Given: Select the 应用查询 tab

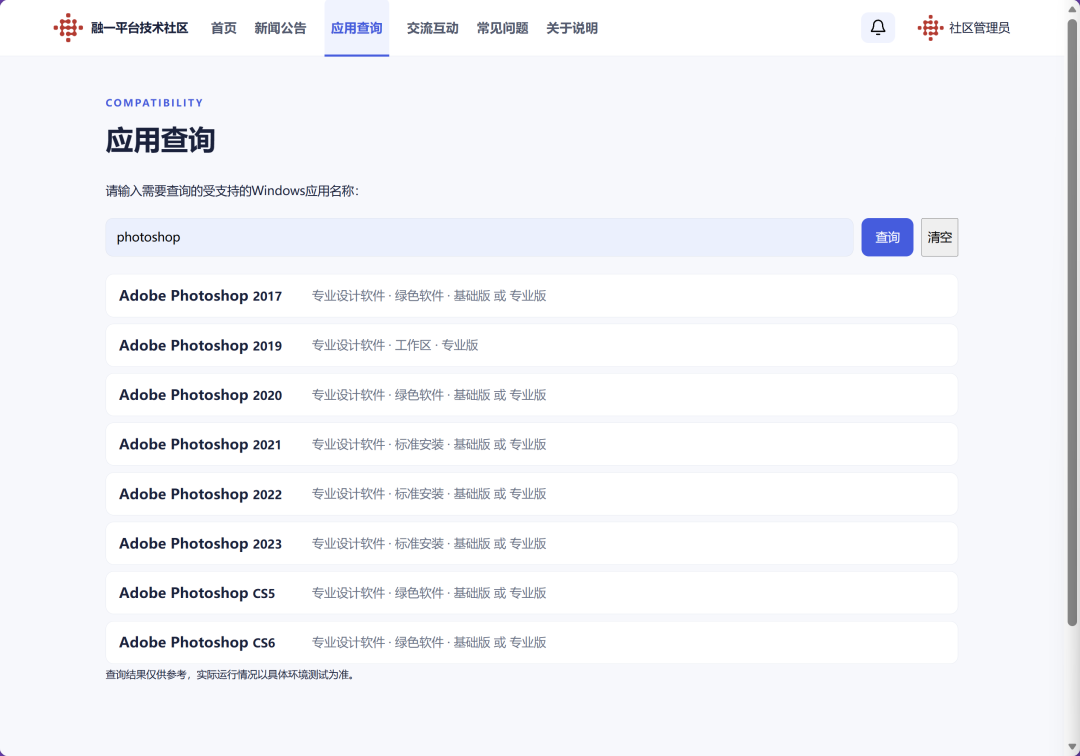Looking at the screenshot, I should point(356,28).
